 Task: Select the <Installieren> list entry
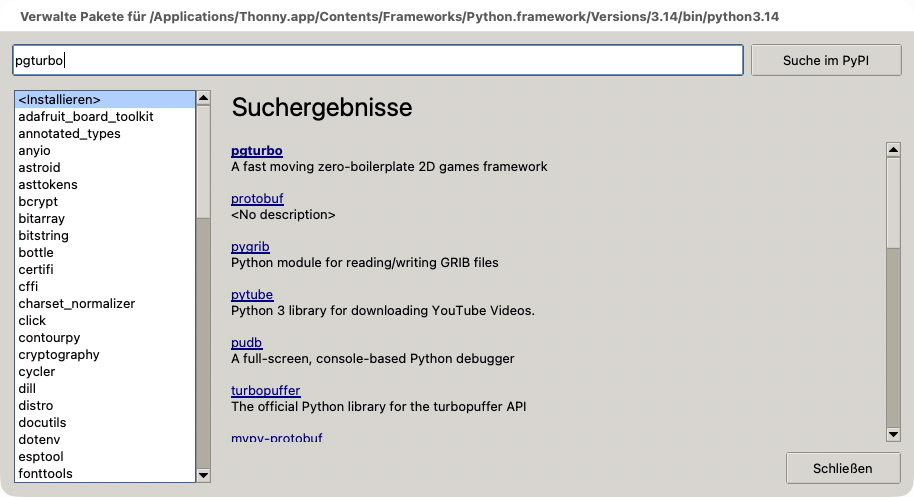pyautogui.click(x=105, y=100)
